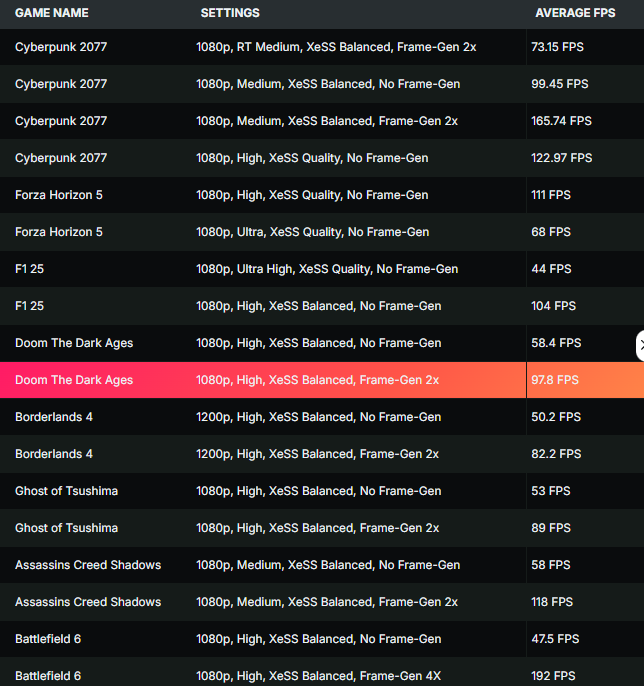Click Forza Horizon 5 name in 111 FPS row
Screen dimensions: 644x686
pyautogui.click(x=59, y=195)
